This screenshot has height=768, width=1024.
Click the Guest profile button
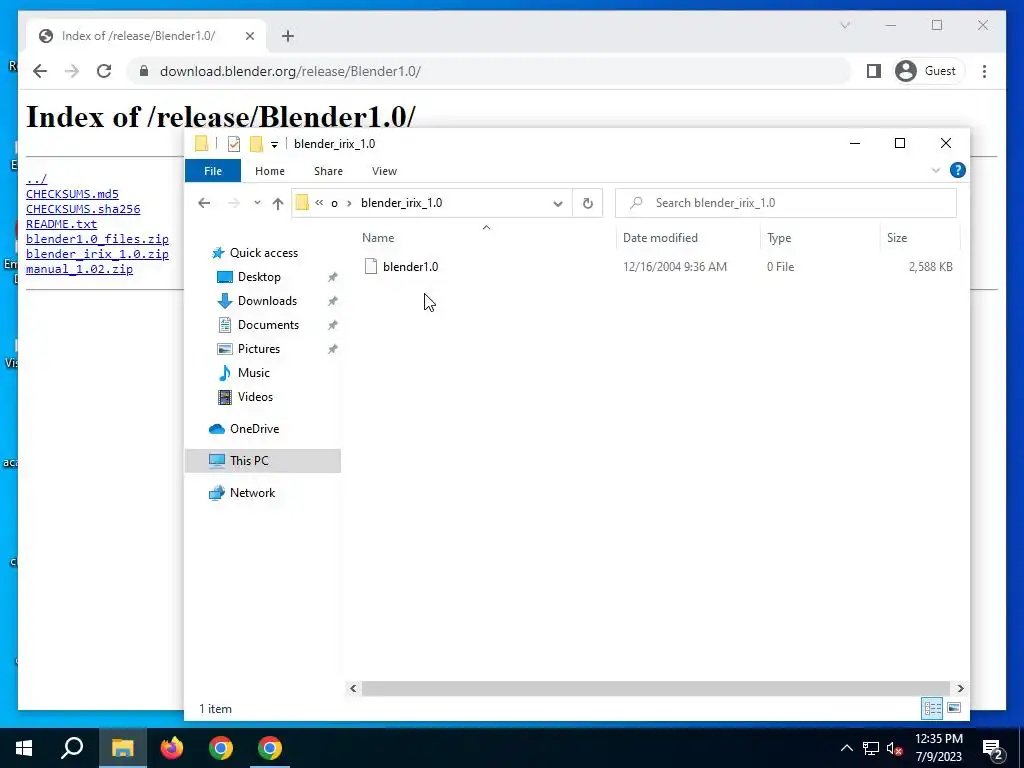927,71
